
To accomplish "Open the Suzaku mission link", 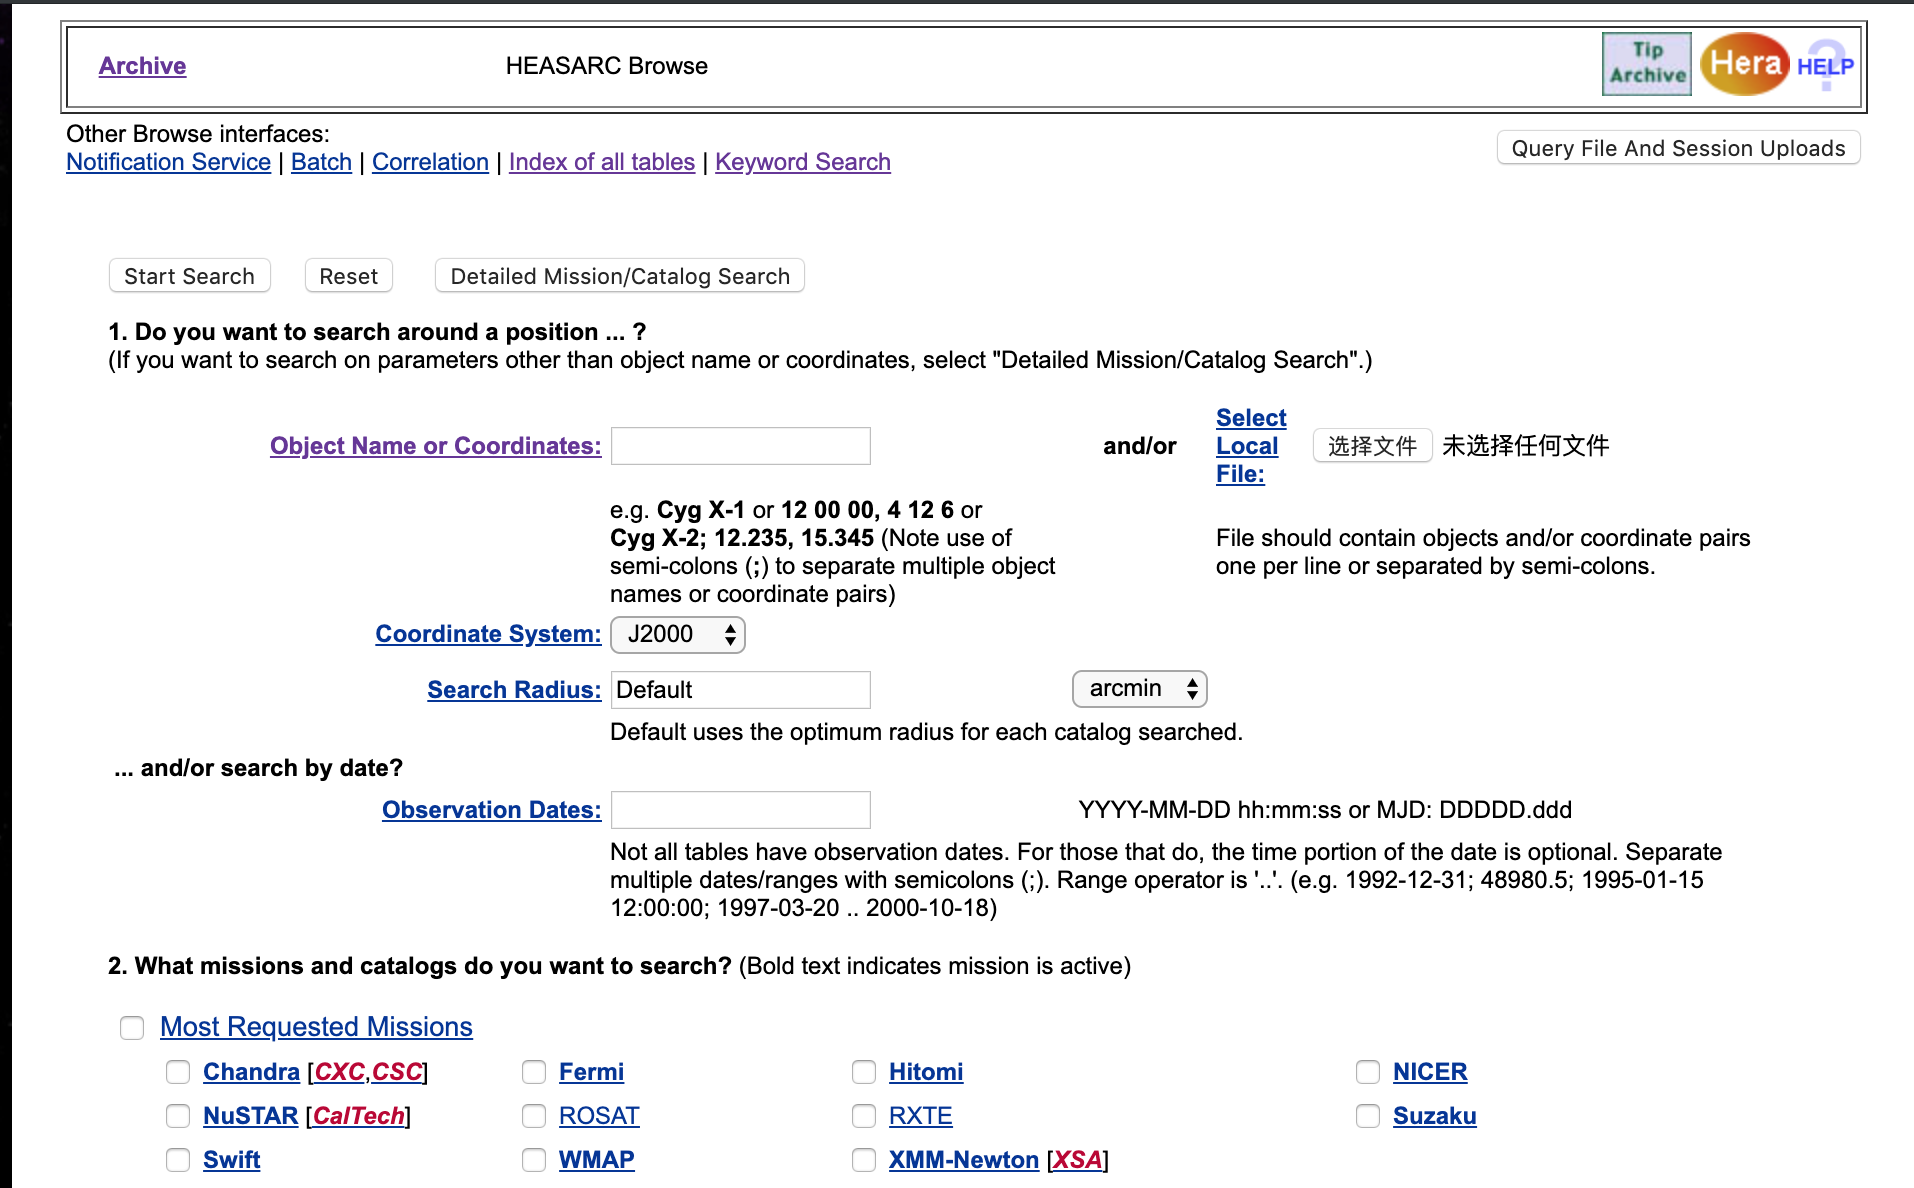I will [1434, 1116].
